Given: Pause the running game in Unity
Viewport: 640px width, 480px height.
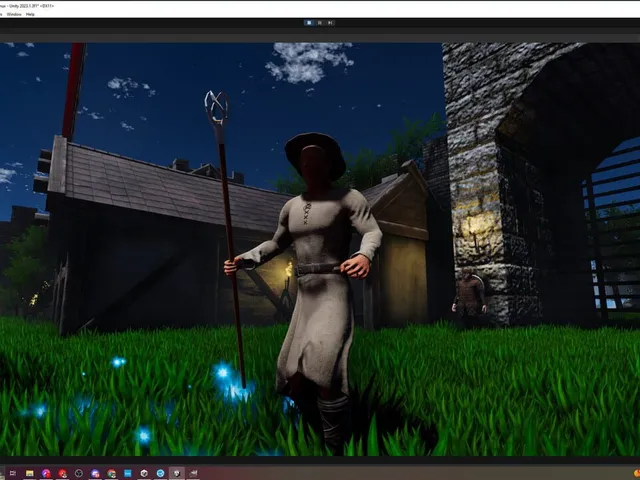Looking at the screenshot, I should click(320, 23).
